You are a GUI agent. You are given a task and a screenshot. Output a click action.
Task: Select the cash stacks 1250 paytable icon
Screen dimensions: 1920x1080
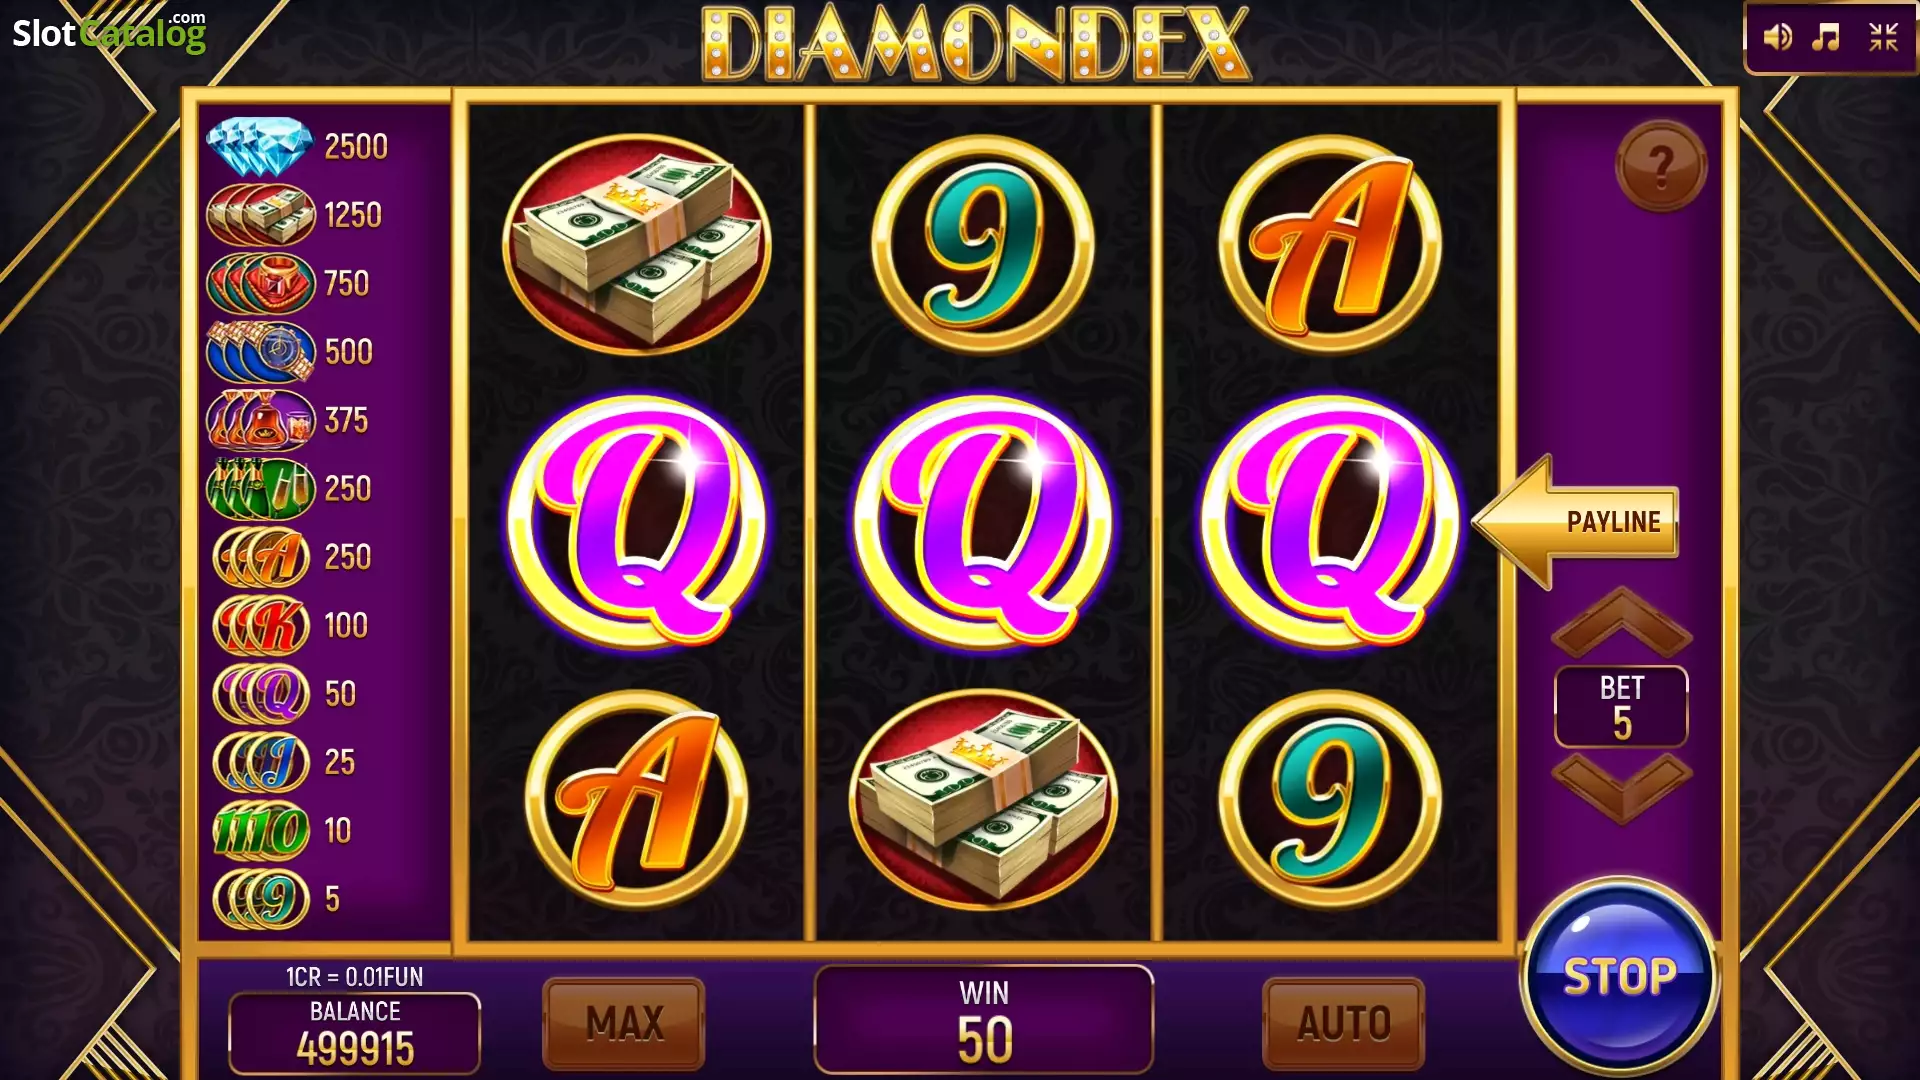click(x=260, y=214)
